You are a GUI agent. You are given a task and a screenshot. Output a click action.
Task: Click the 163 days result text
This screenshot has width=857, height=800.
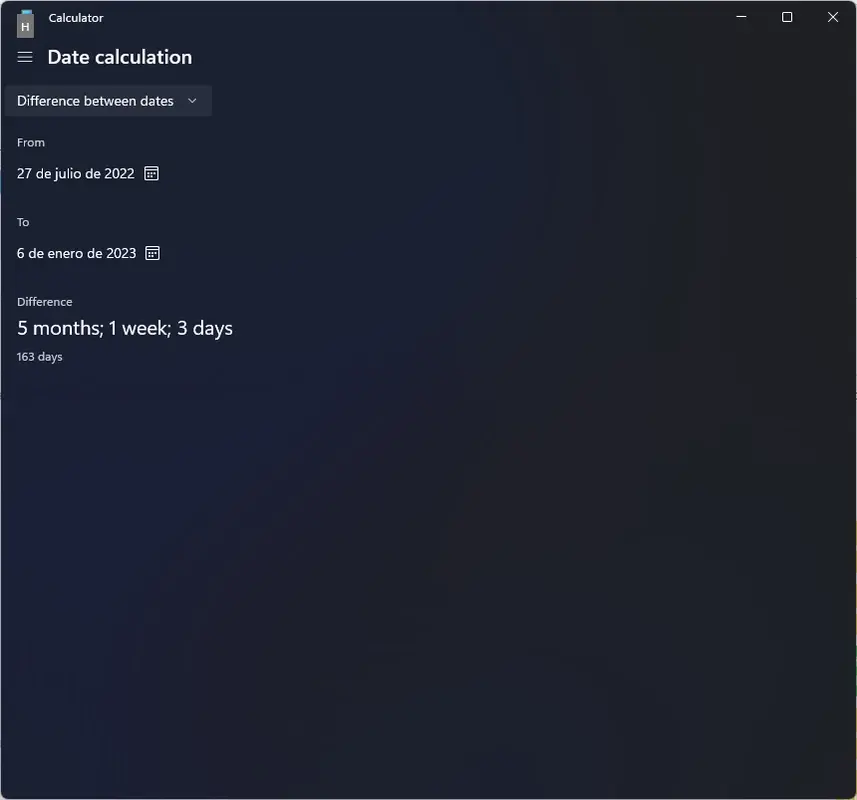[39, 355]
